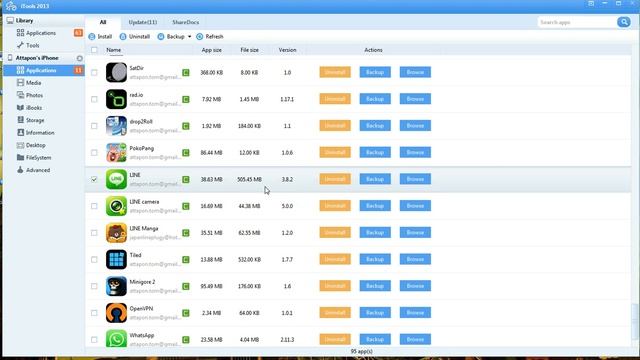Click the green badge beside LINE camera
640x360 pixels.
(x=186, y=206)
